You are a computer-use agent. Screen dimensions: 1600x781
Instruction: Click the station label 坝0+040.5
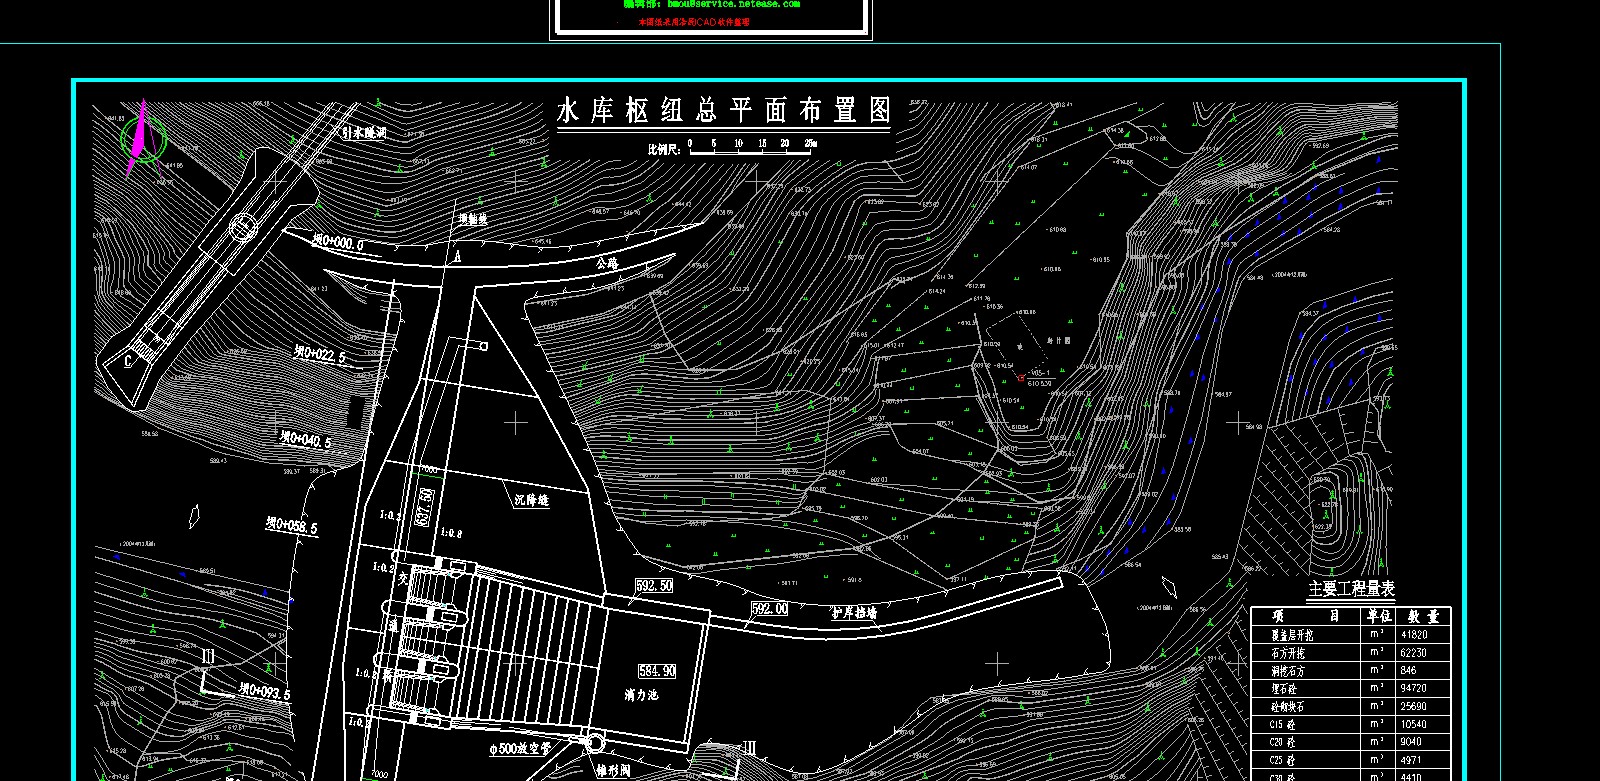[x=305, y=439]
